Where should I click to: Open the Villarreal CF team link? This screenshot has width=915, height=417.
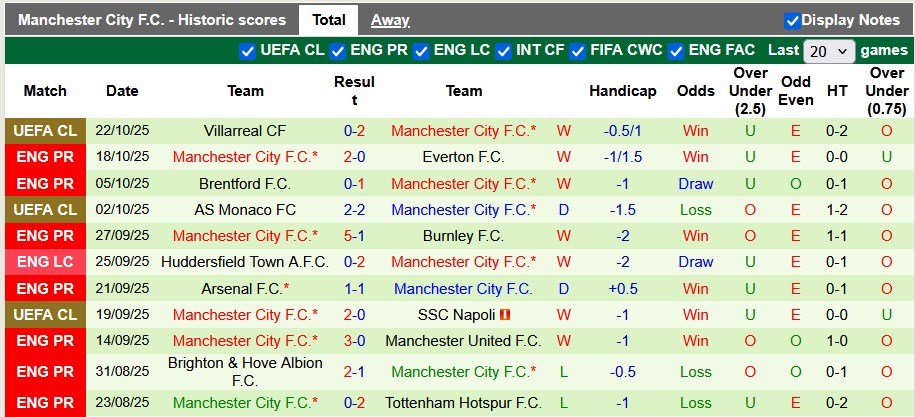pyautogui.click(x=245, y=131)
